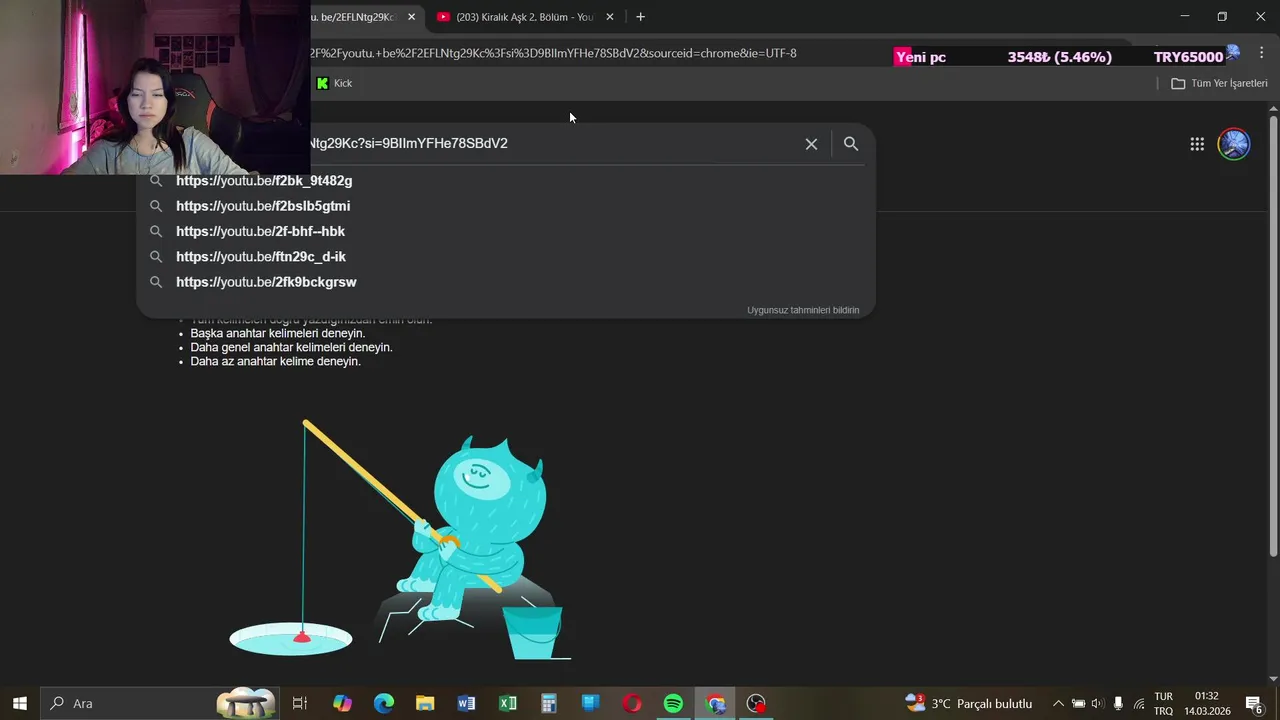Select suggestion youtu.be/2f-bhf--hbk

tap(505, 231)
